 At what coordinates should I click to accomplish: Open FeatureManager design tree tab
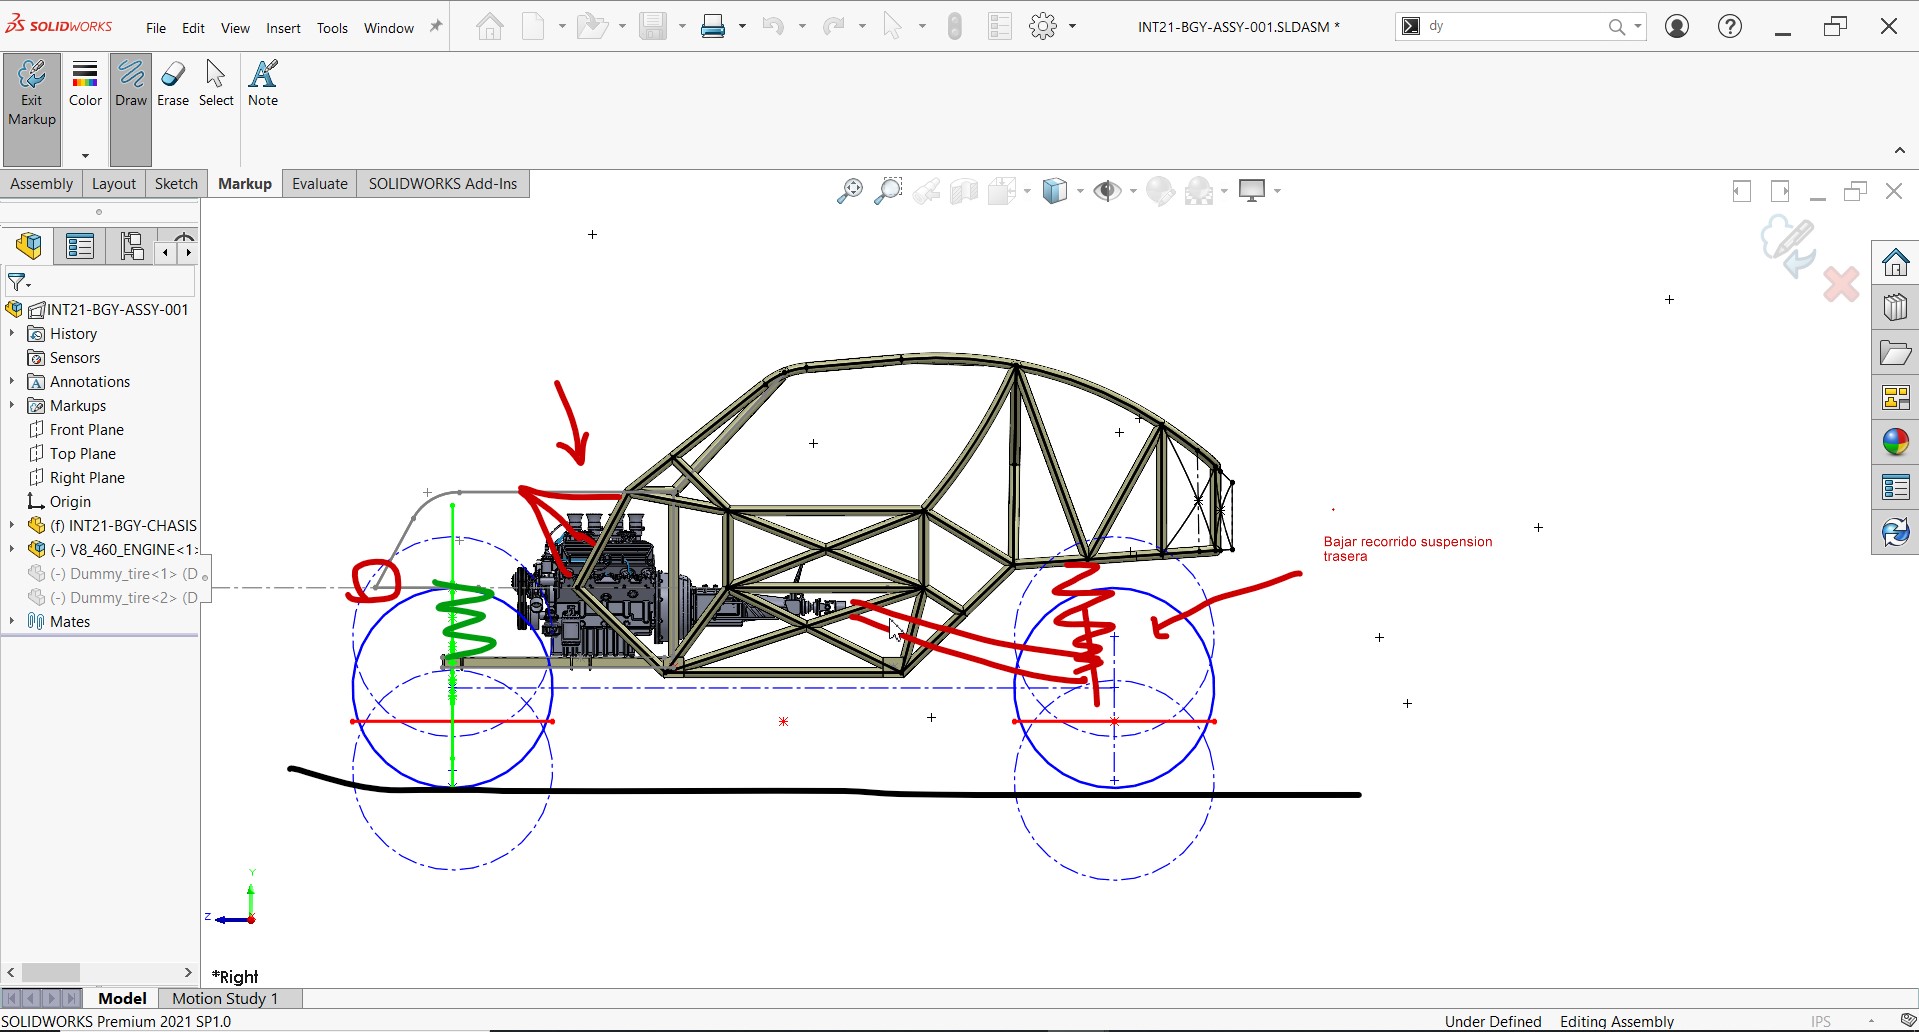pos(29,246)
